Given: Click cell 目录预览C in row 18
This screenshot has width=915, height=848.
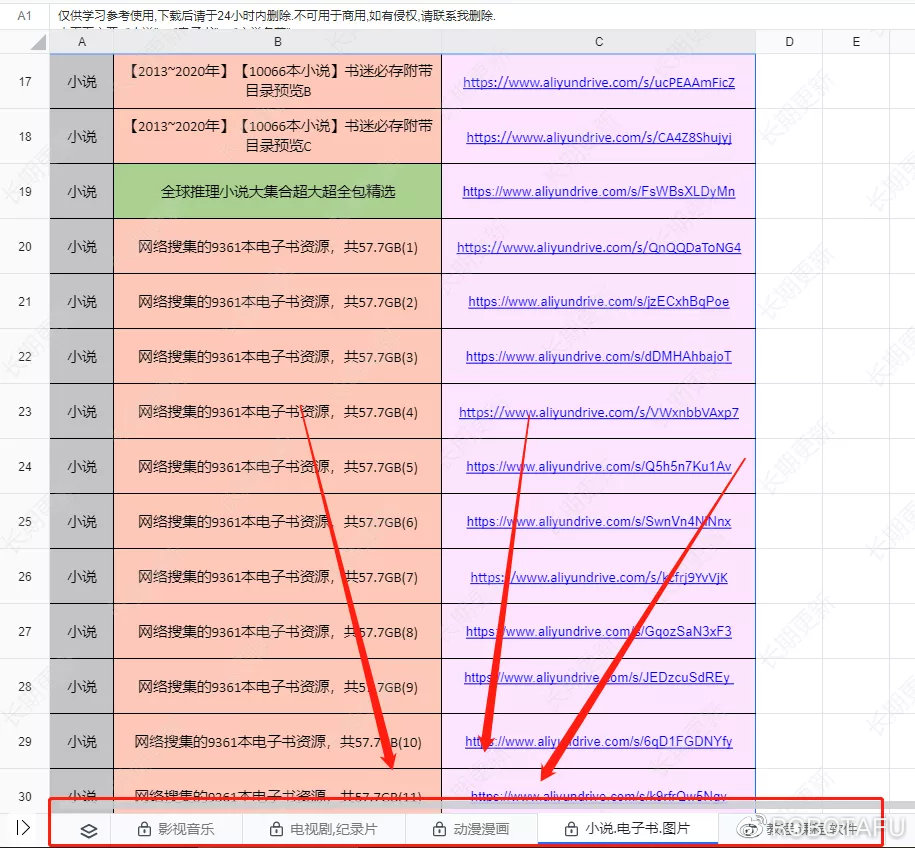Looking at the screenshot, I should coord(278,137).
